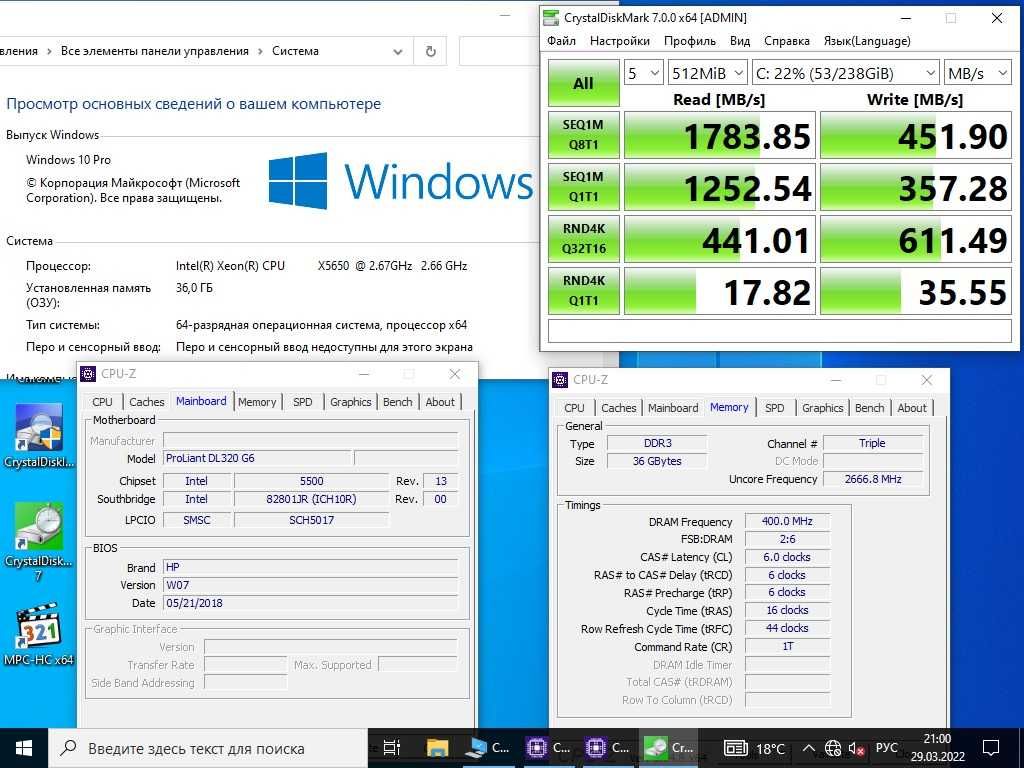Open the weather widget showing 18°C
This screenshot has height=768, width=1024.
pyautogui.click(x=754, y=748)
